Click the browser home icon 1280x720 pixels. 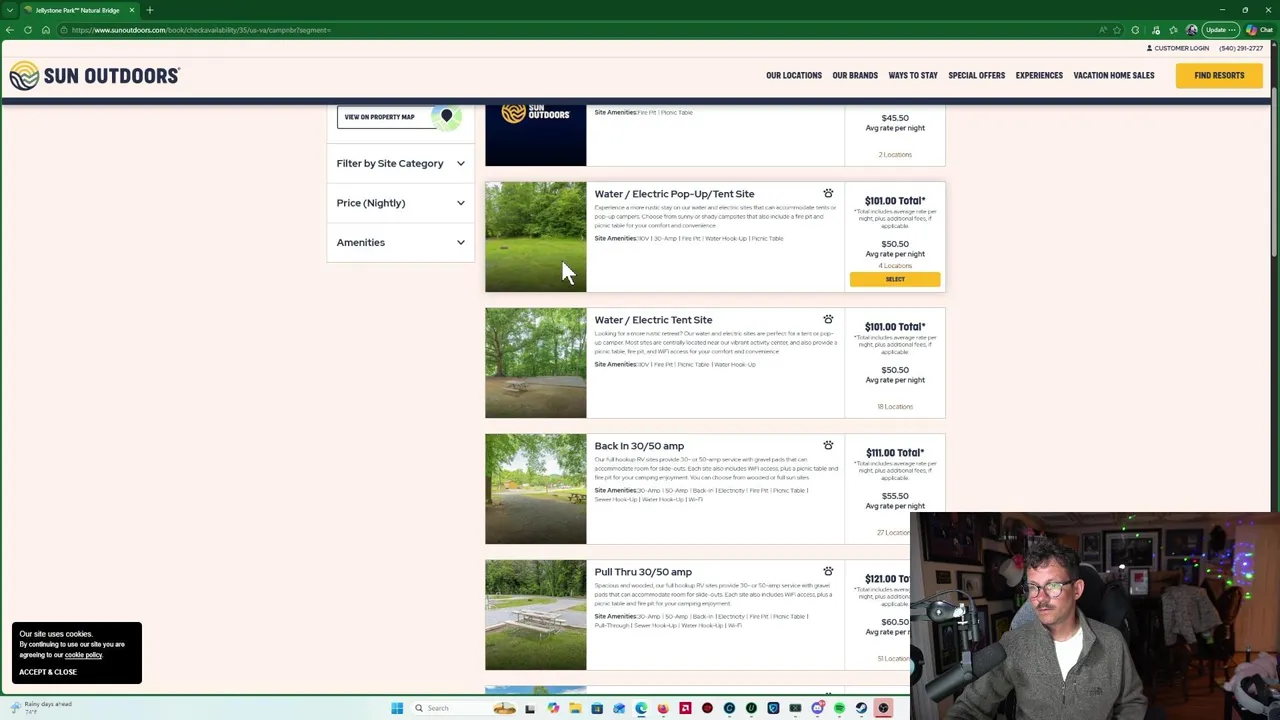[46, 30]
